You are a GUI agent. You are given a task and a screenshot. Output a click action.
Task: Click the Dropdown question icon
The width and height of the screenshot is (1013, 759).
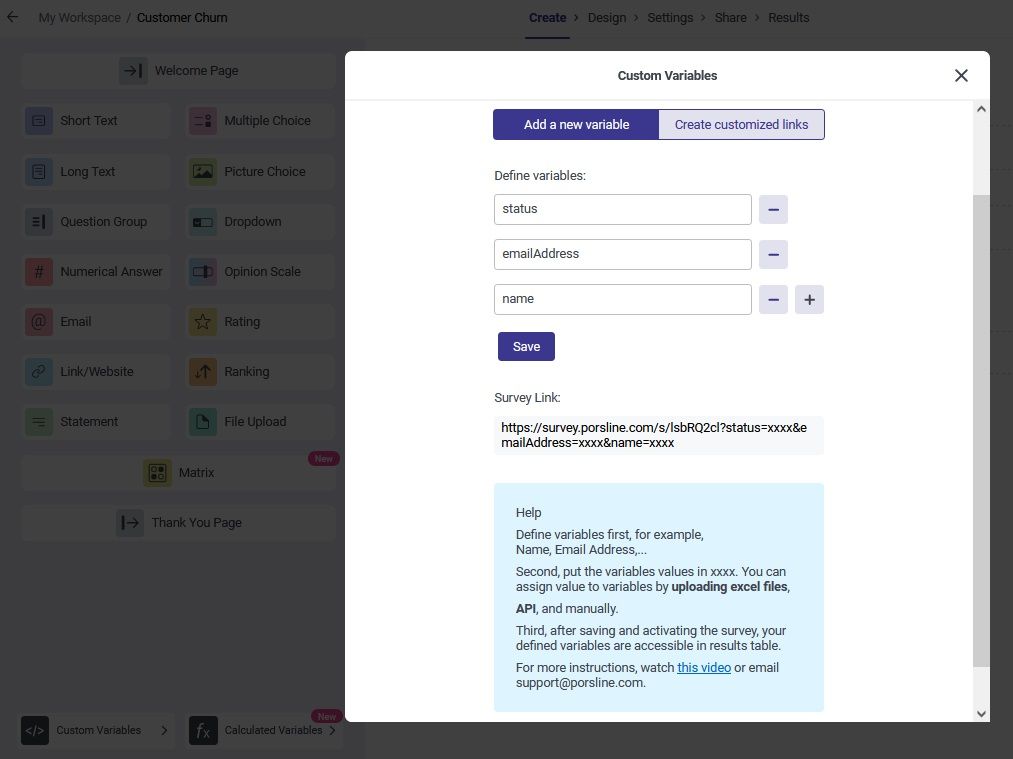(203, 222)
